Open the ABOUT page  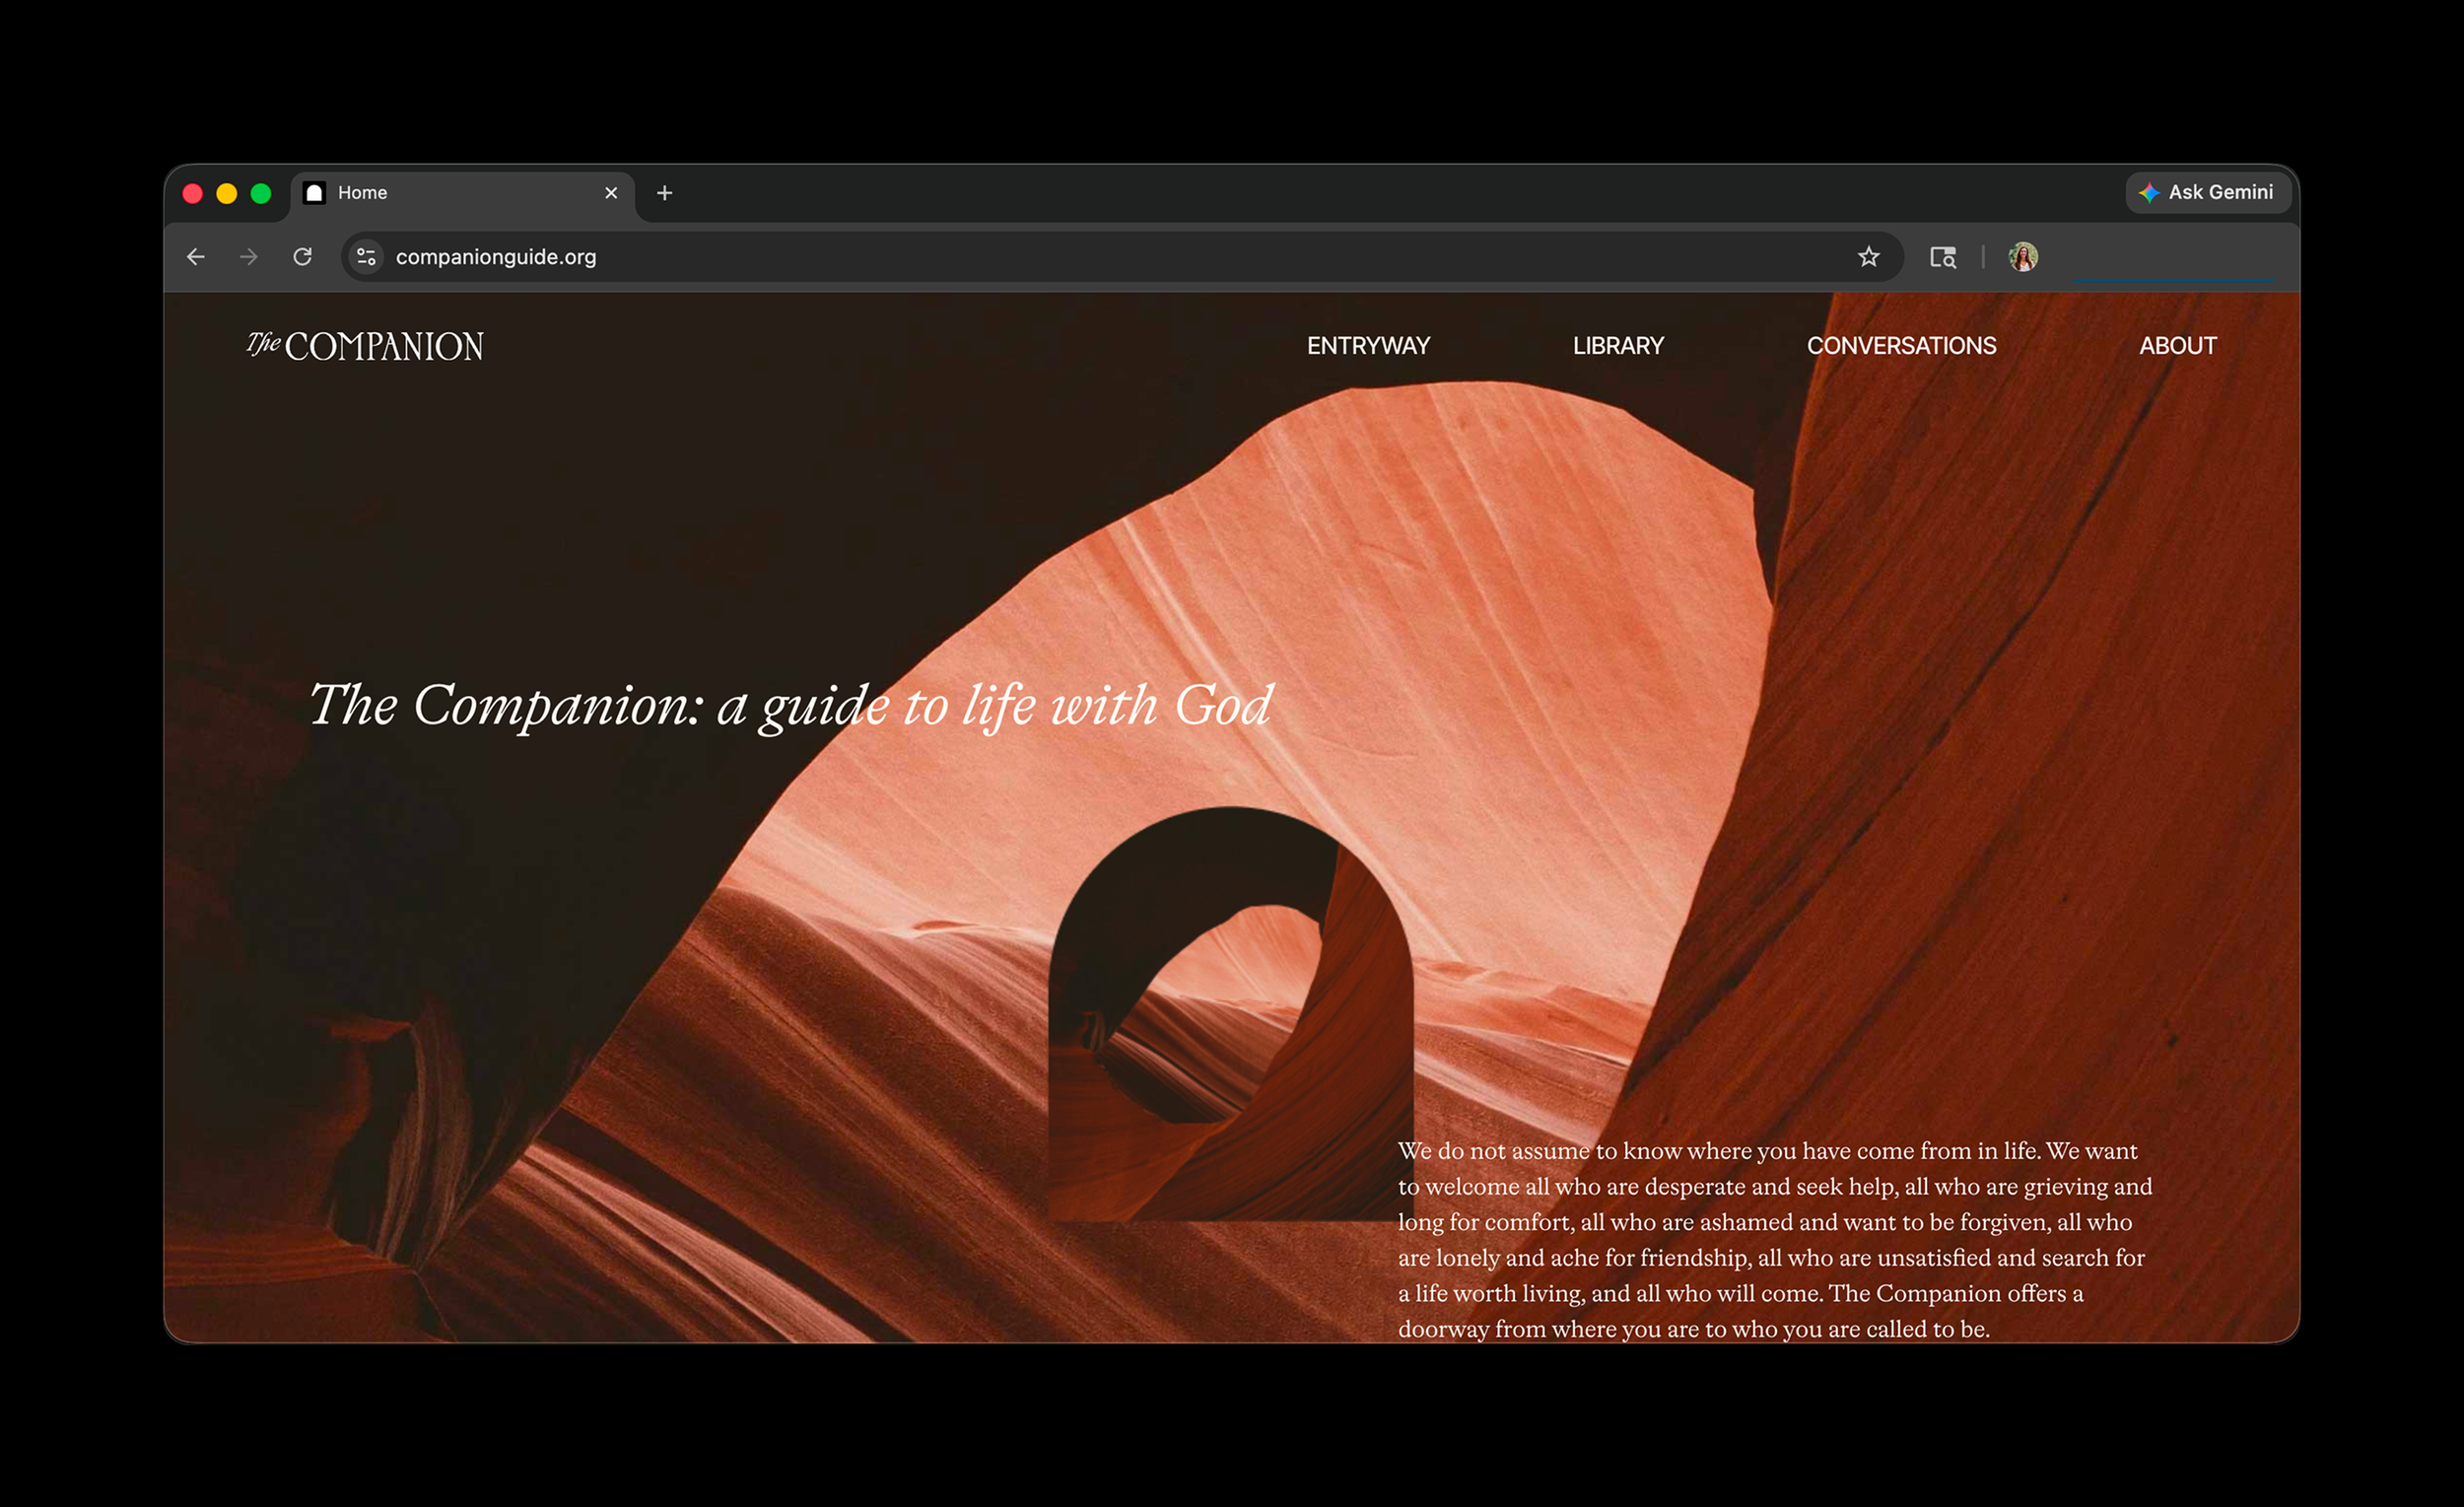coord(2177,345)
